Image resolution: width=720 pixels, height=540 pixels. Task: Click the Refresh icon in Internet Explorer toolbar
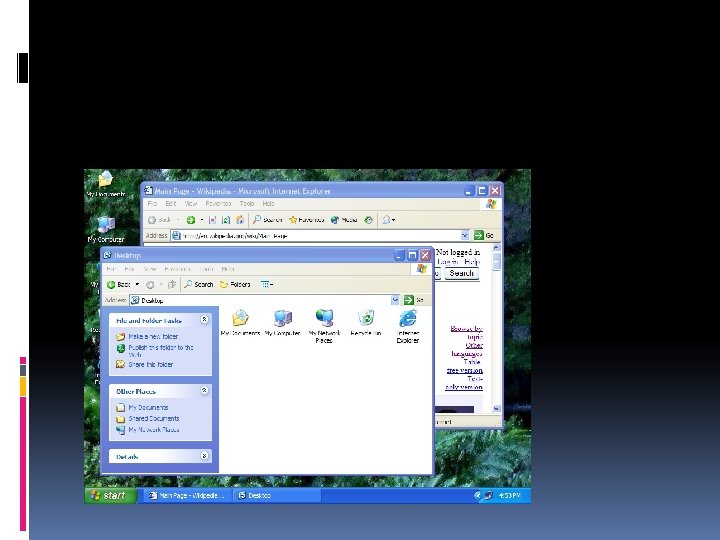click(x=226, y=220)
